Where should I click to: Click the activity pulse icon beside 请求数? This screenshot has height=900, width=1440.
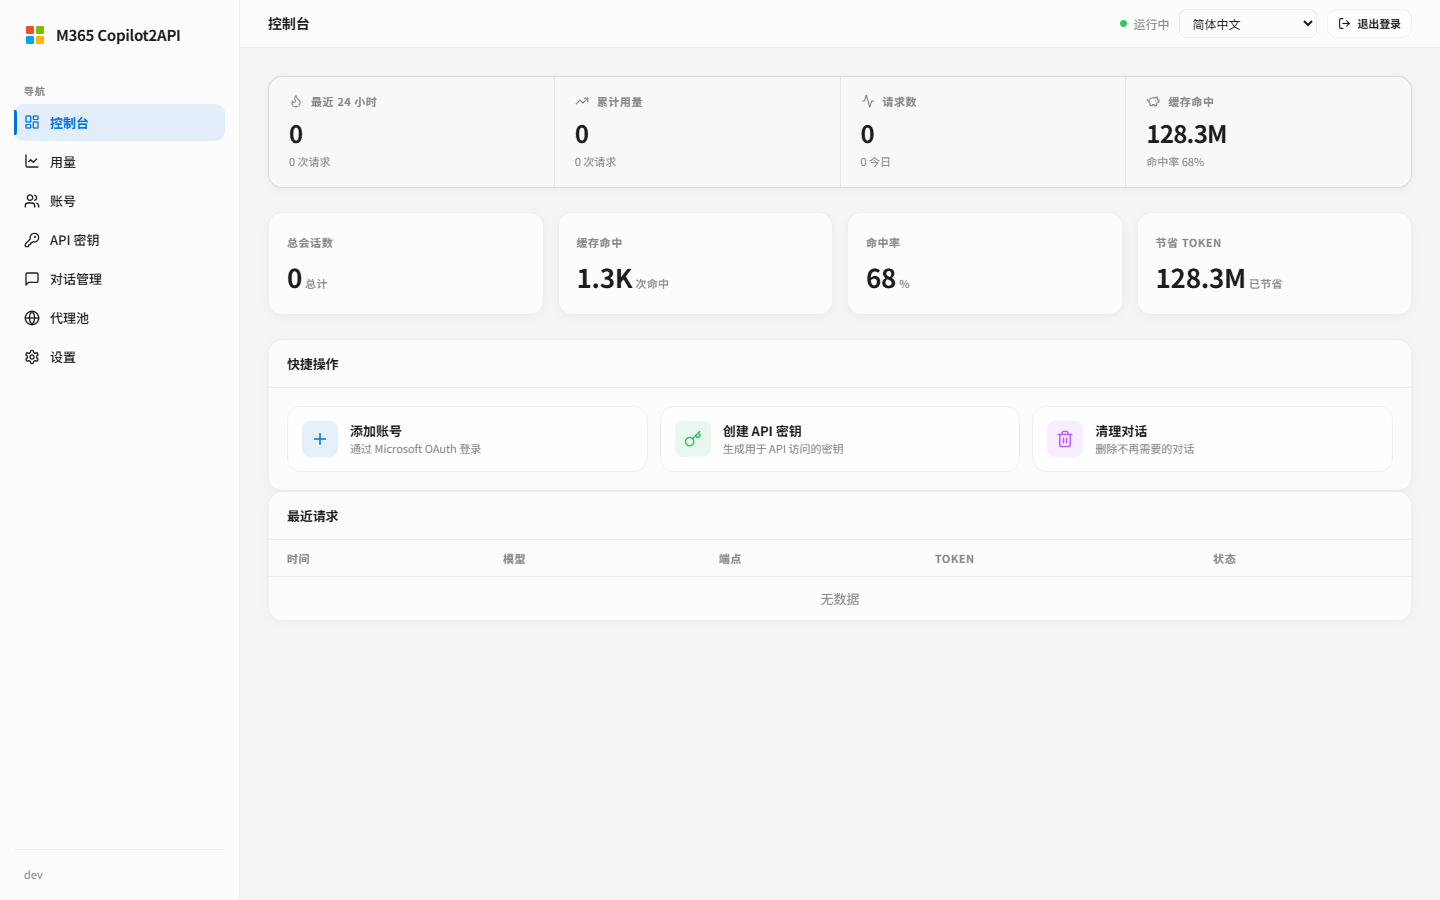pyautogui.click(x=867, y=101)
